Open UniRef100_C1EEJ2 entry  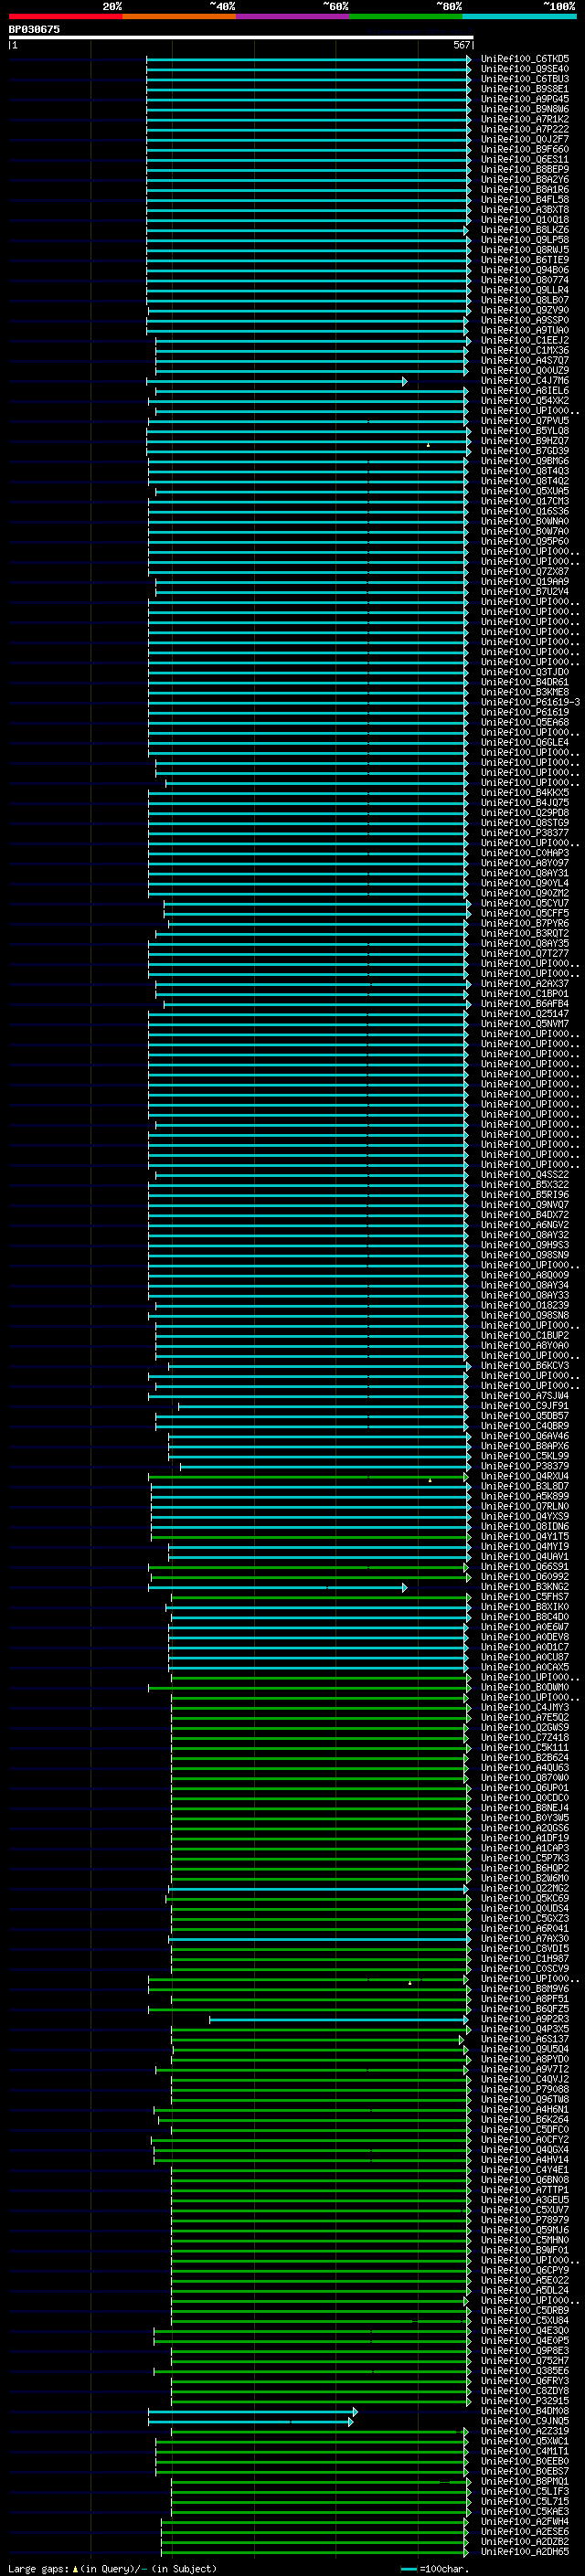[x=525, y=340]
